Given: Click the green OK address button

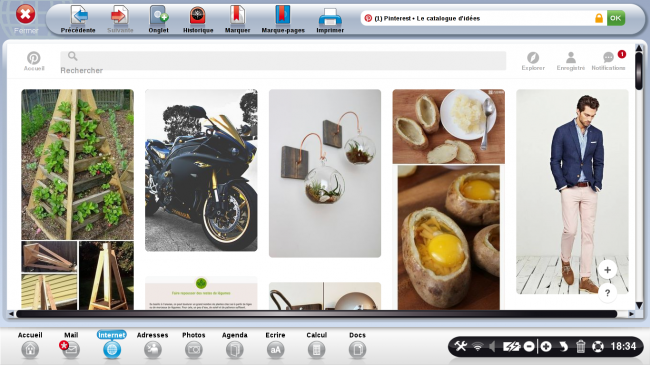Looking at the screenshot, I should [616, 18].
